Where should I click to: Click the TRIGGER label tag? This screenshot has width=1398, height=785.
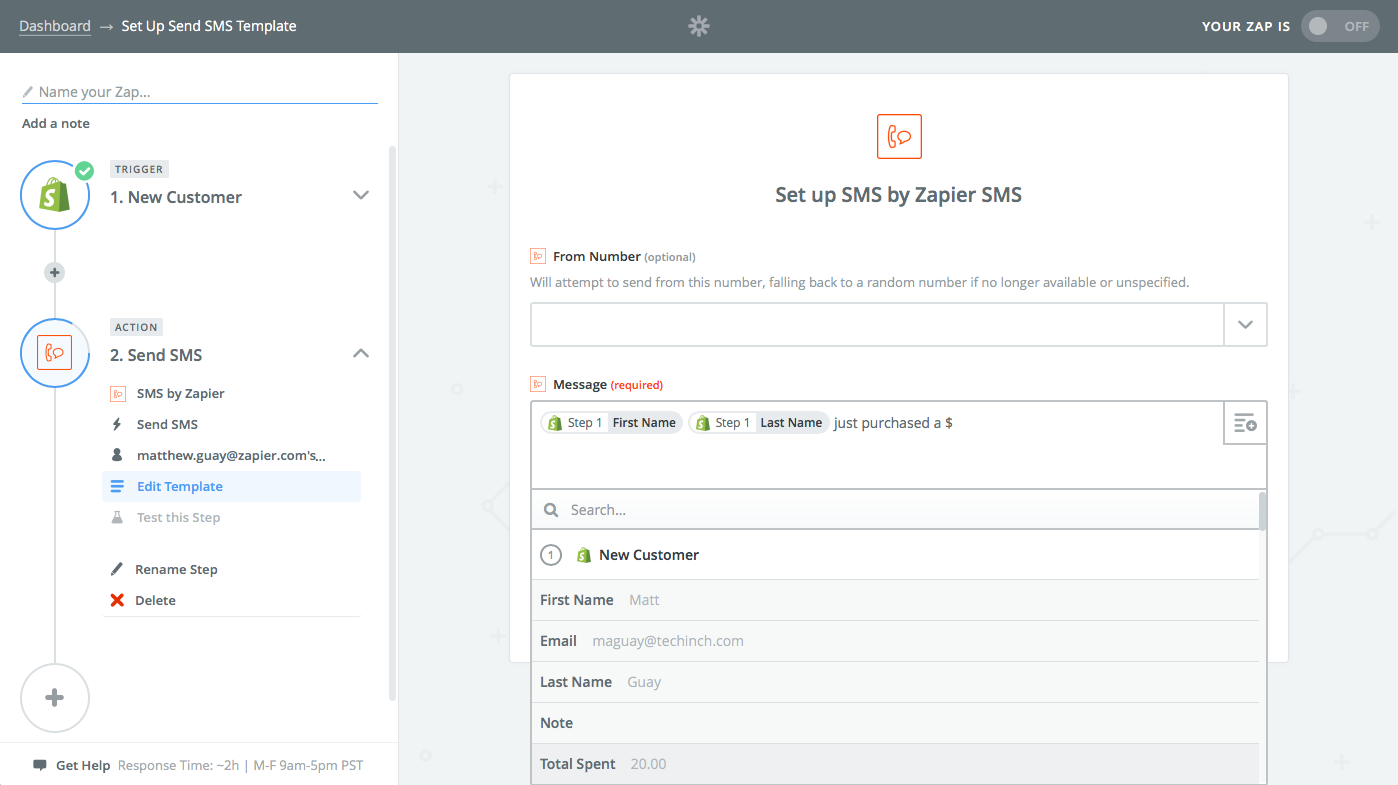(x=139, y=169)
